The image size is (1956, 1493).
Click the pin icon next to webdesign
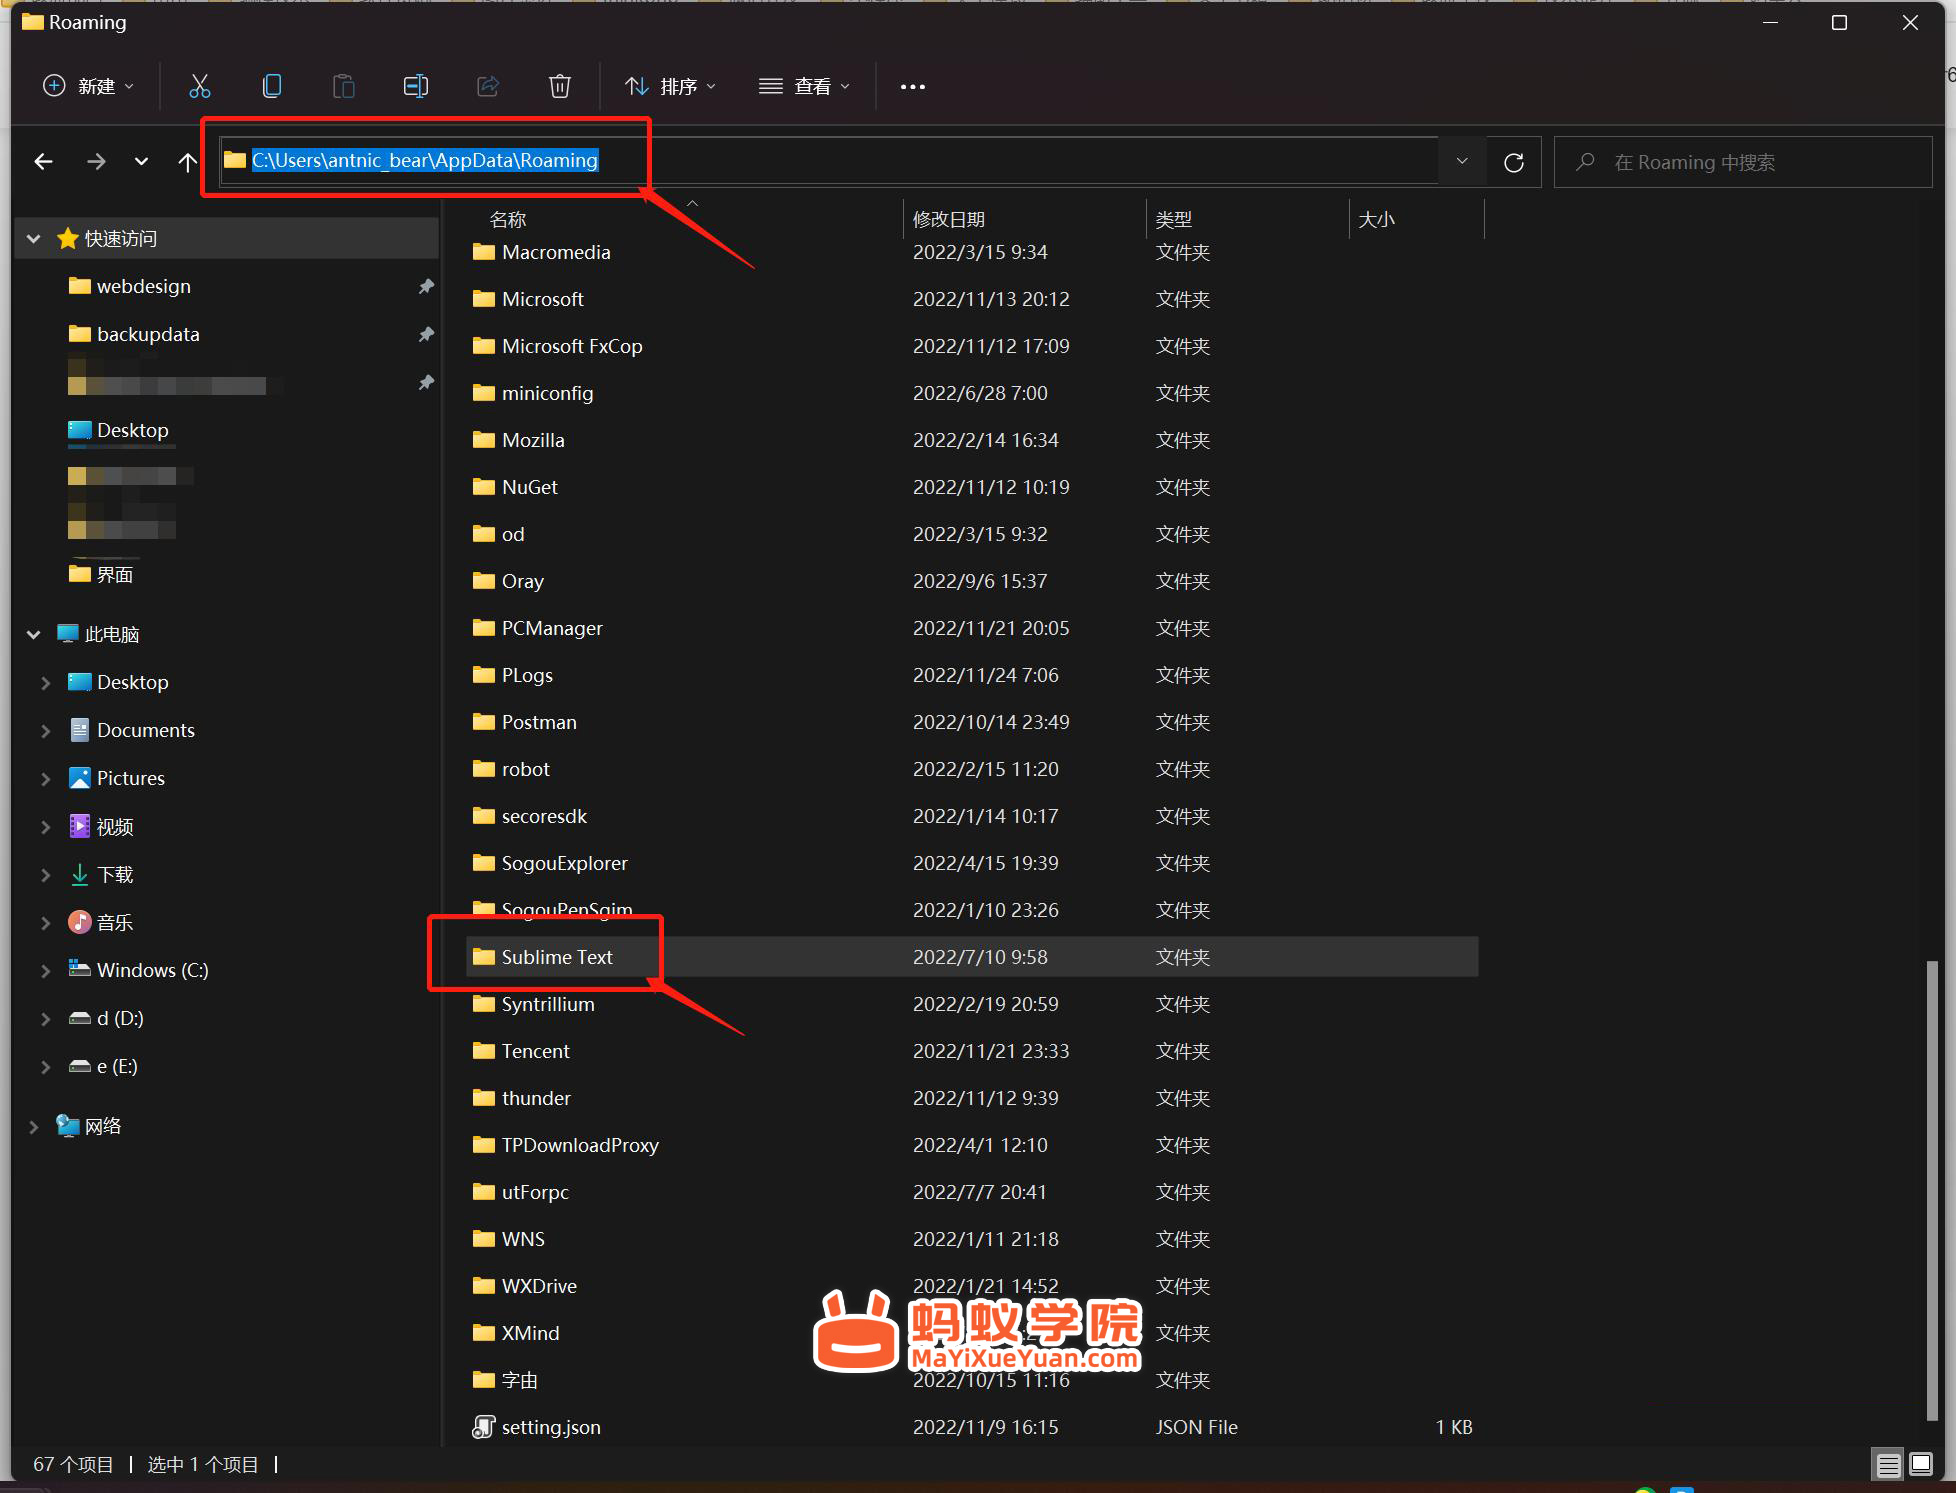426,286
